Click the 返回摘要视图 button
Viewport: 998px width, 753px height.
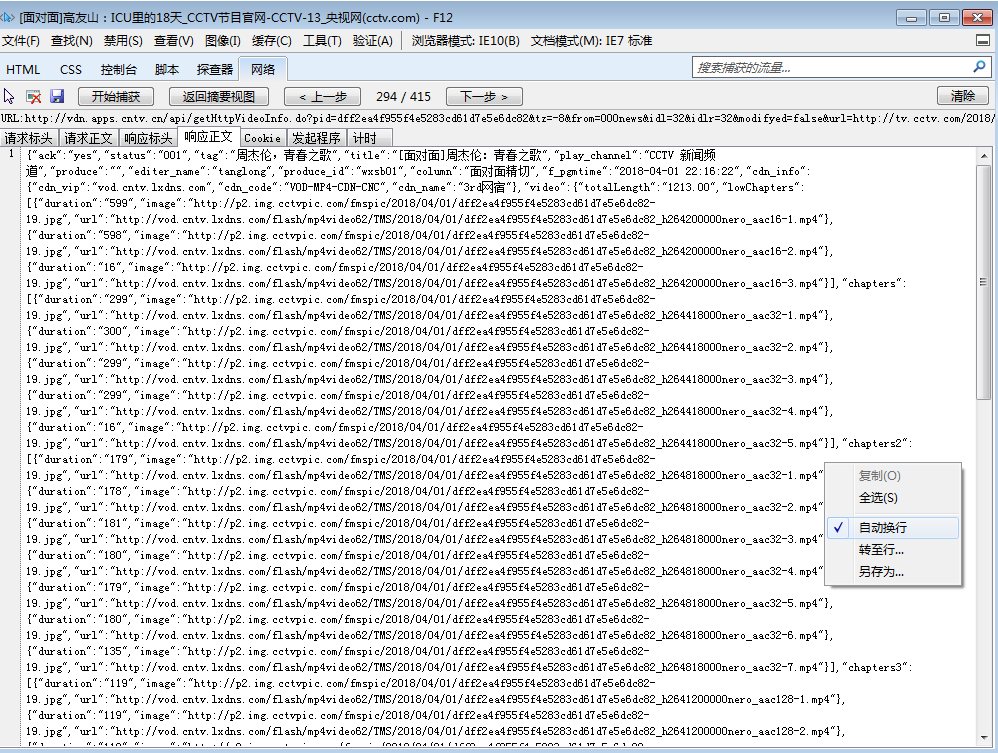point(218,96)
